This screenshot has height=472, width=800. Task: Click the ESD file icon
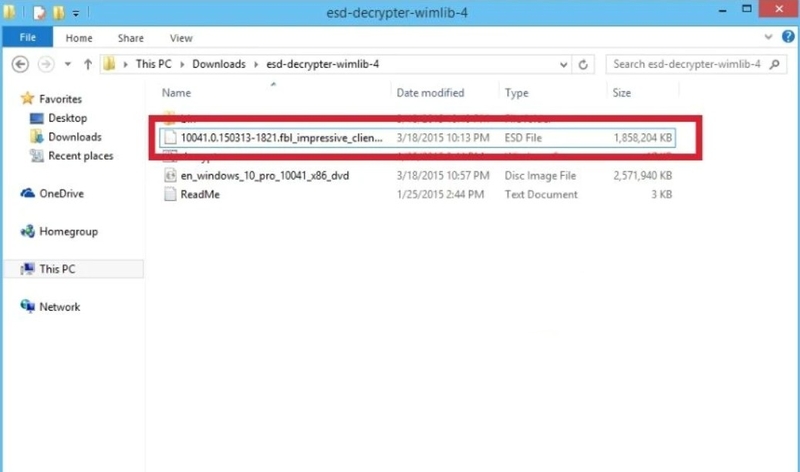(170, 138)
